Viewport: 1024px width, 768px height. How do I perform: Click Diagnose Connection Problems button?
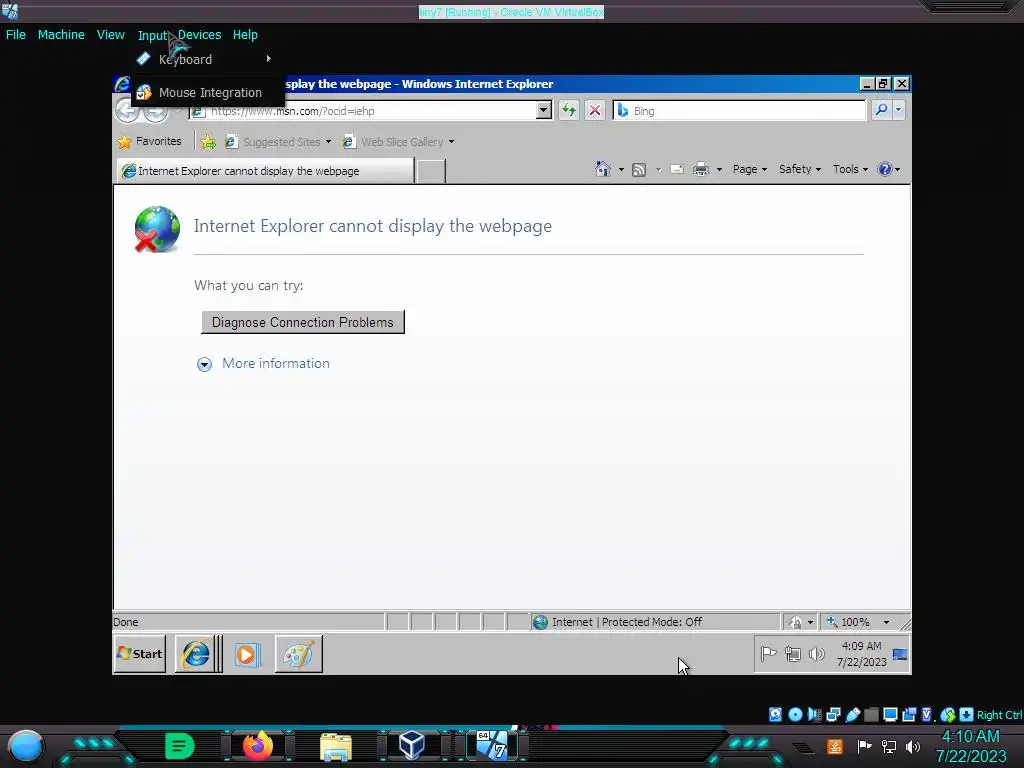303,322
